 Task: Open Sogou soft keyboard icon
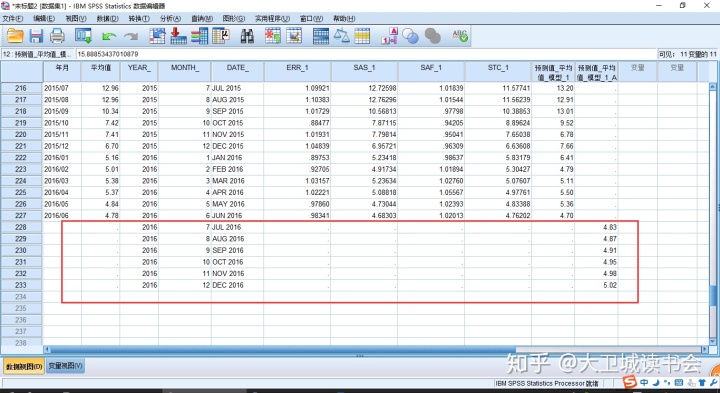[x=679, y=382]
